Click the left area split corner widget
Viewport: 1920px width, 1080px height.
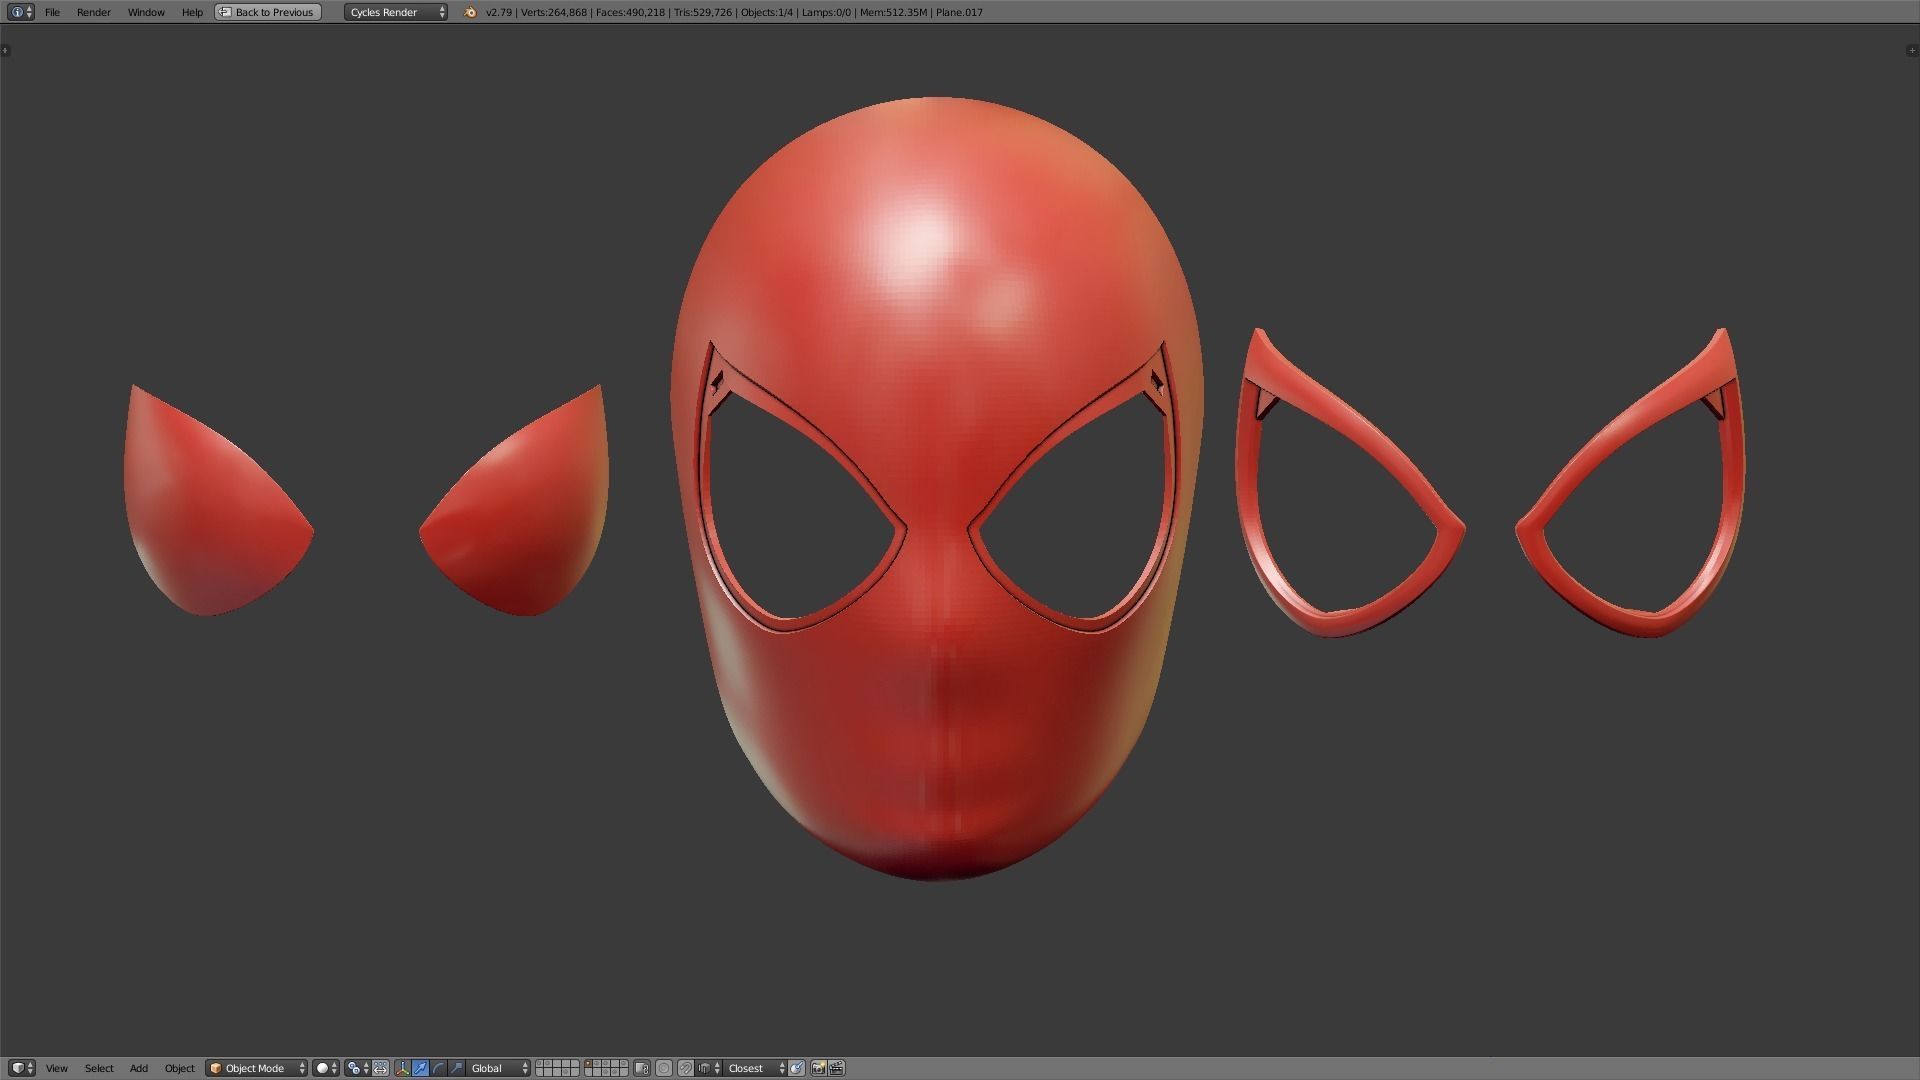(x=5, y=50)
